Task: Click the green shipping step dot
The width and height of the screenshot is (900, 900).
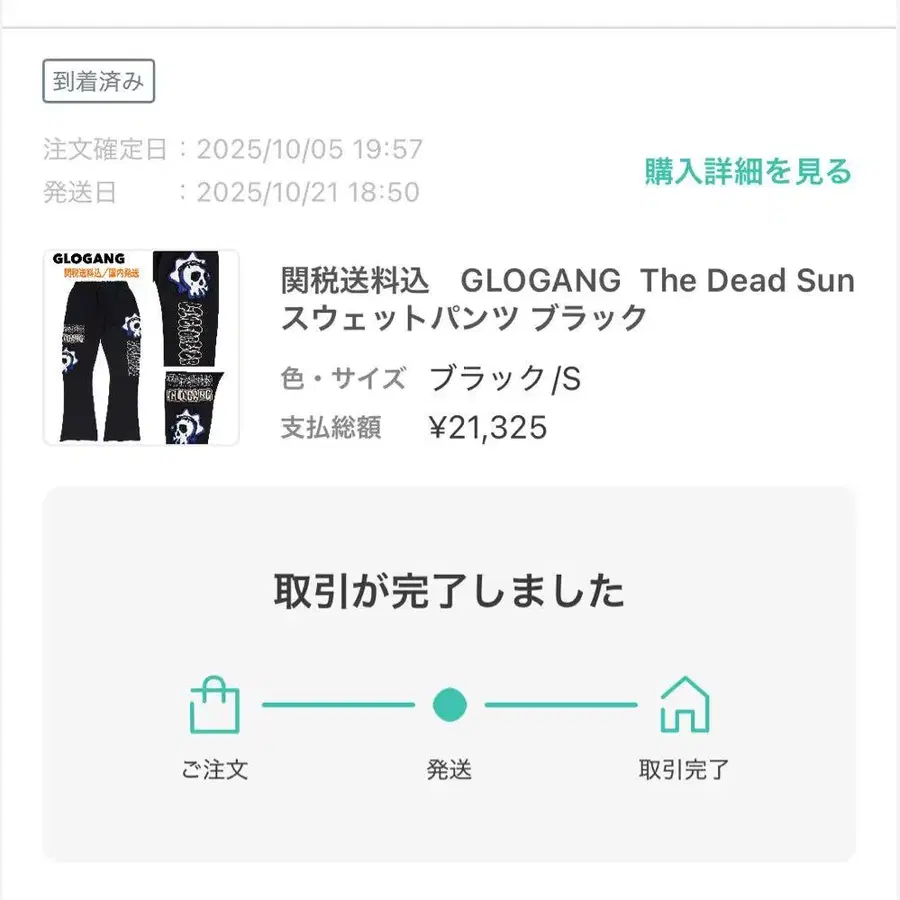Action: (x=450, y=704)
